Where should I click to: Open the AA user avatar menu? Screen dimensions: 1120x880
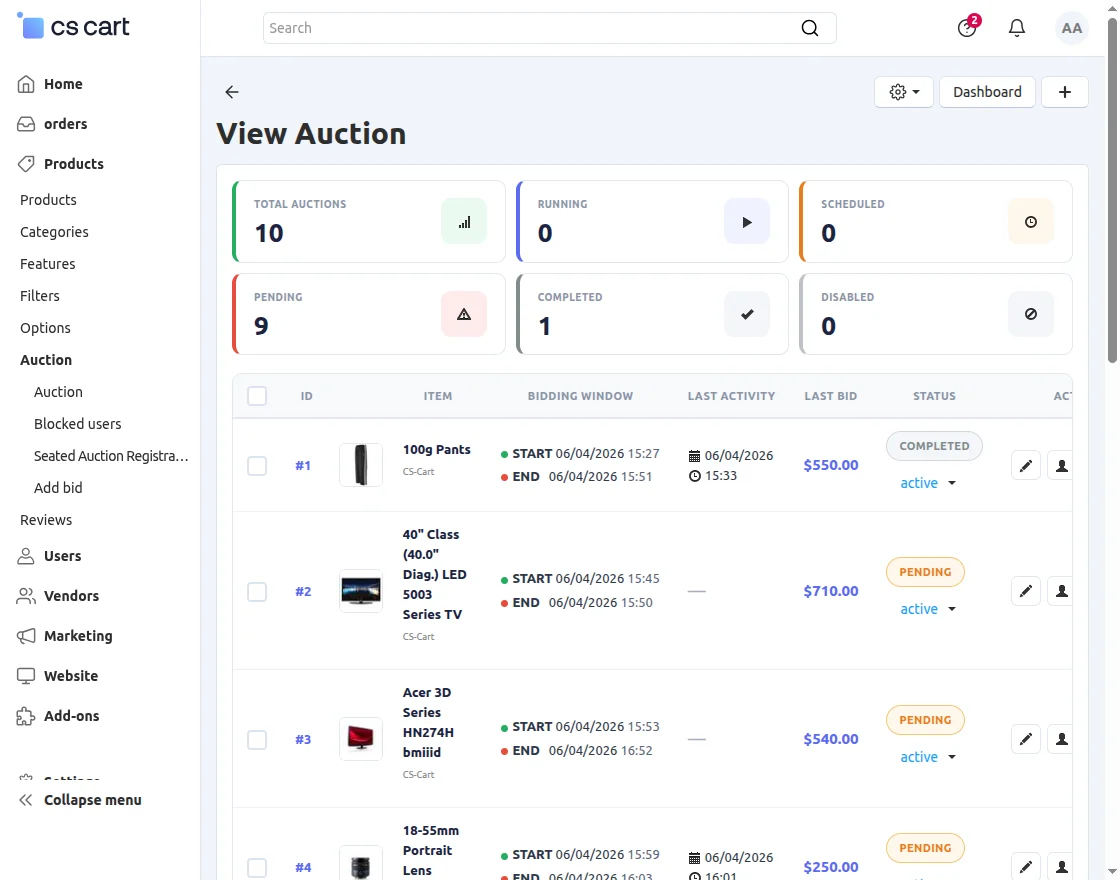click(x=1071, y=28)
